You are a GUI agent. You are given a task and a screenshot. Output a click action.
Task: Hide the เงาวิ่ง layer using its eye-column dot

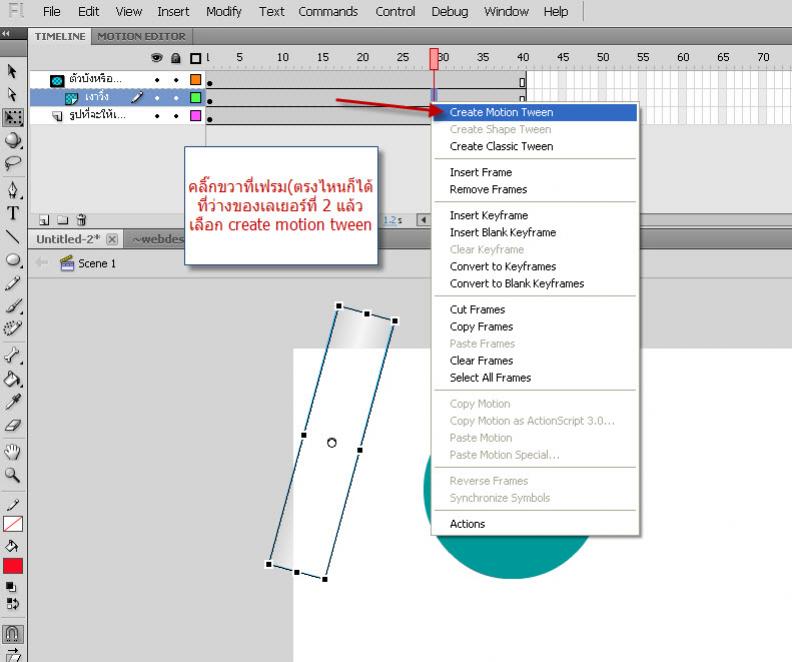(157, 97)
